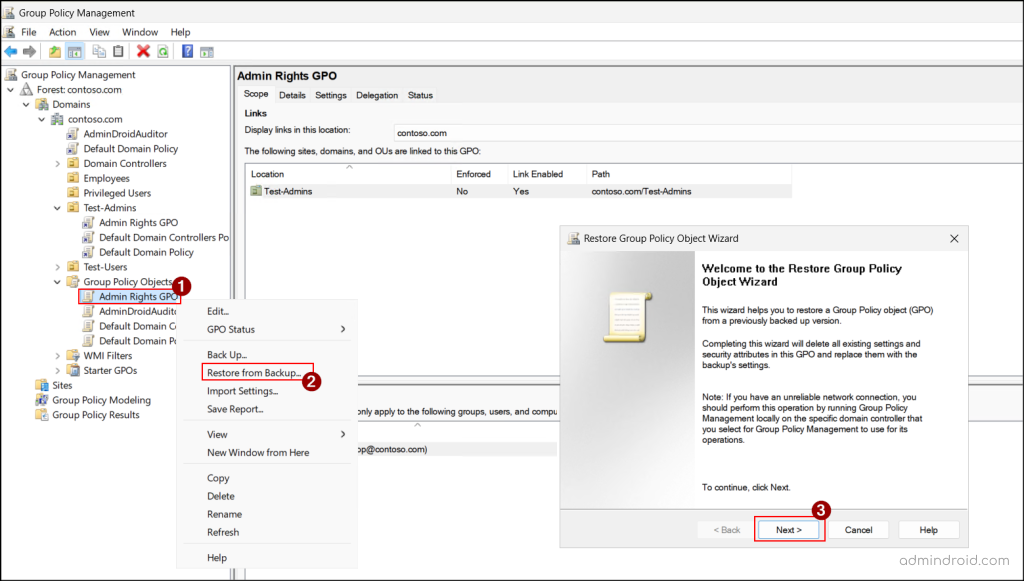
Task: Click the Up one level folder icon
Action: (x=55, y=51)
